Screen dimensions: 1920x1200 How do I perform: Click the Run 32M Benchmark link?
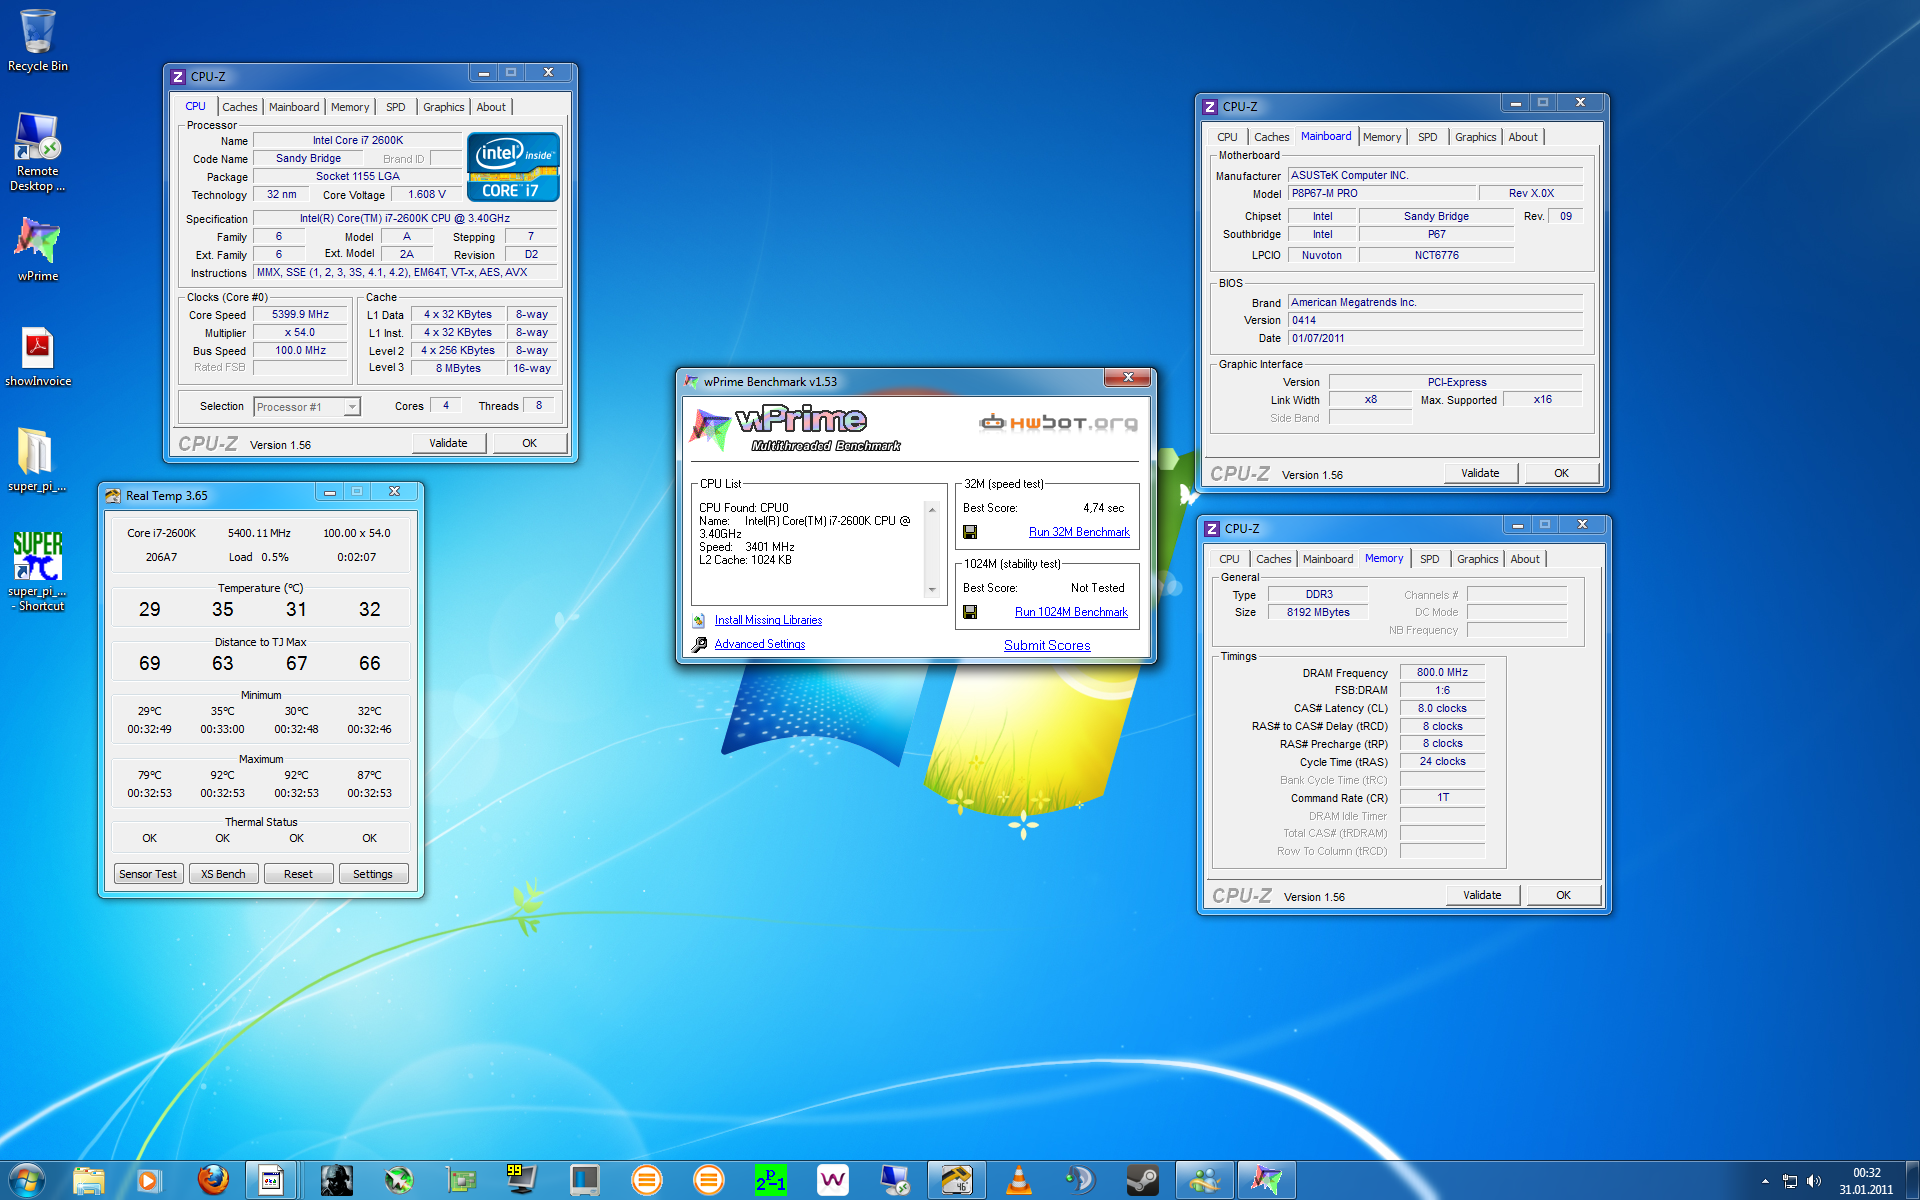[x=1079, y=532]
